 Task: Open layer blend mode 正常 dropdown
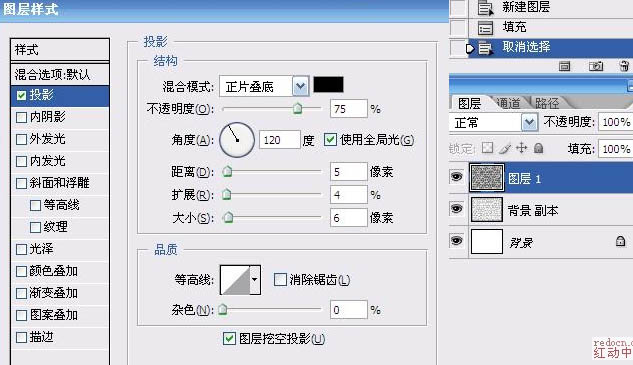pos(529,122)
